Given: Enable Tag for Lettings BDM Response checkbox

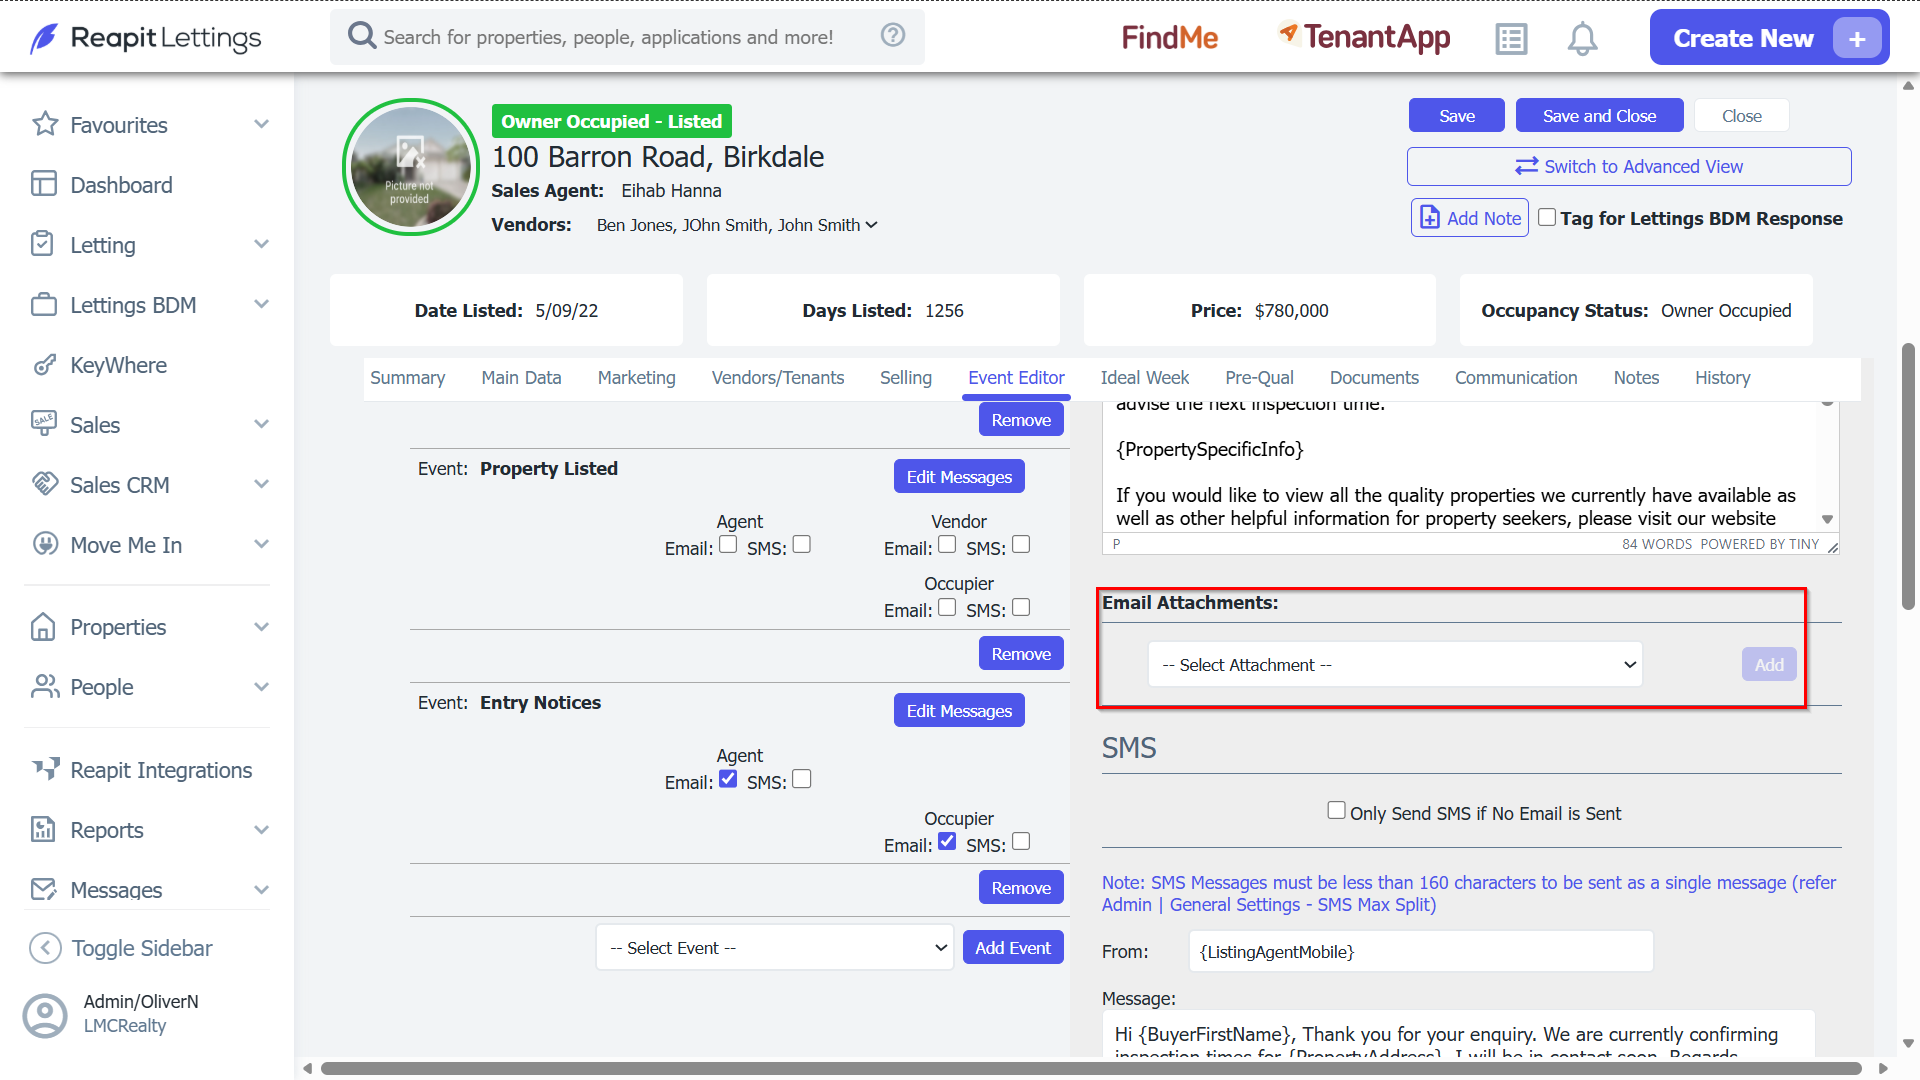Looking at the screenshot, I should (1547, 217).
